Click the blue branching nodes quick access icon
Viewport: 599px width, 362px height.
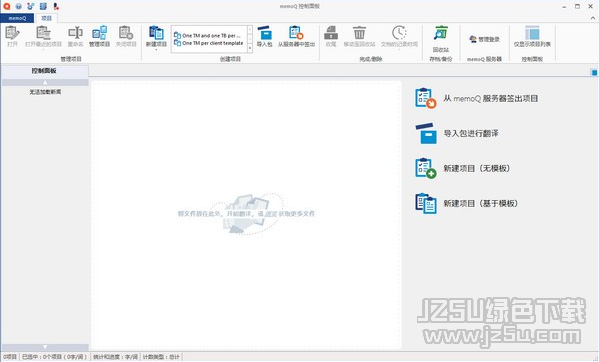coord(31,6)
